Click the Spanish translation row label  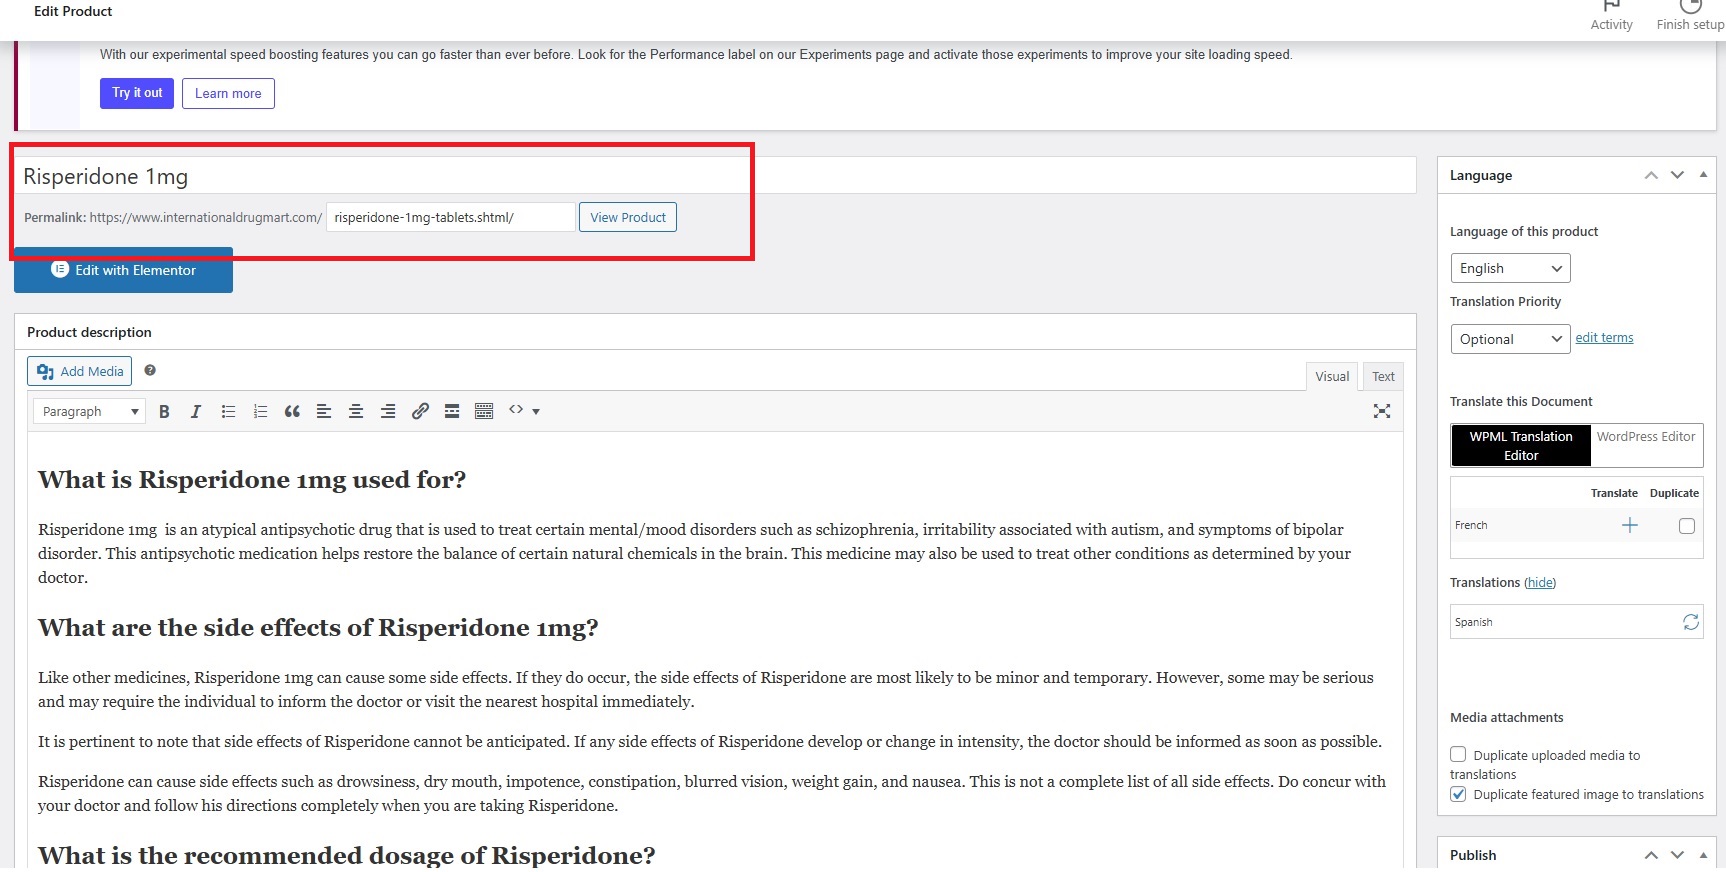pos(1473,622)
